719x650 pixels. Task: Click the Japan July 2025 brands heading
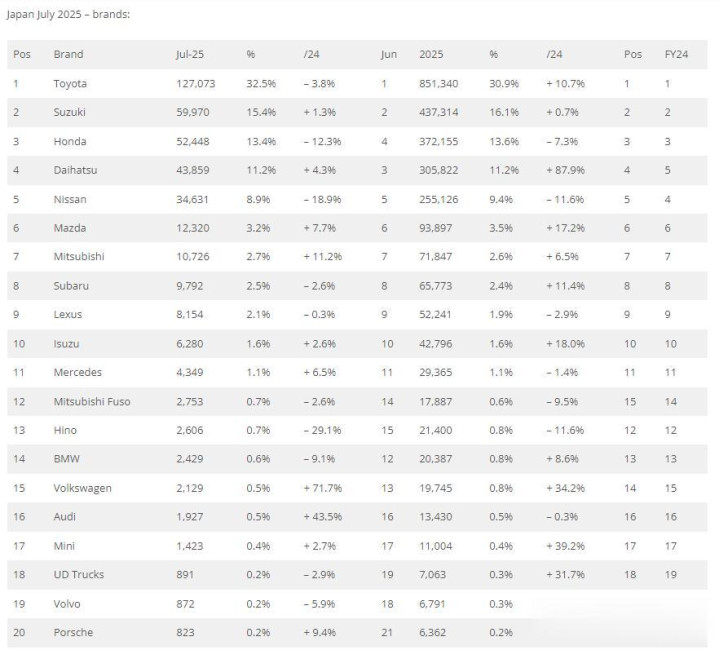point(68,14)
